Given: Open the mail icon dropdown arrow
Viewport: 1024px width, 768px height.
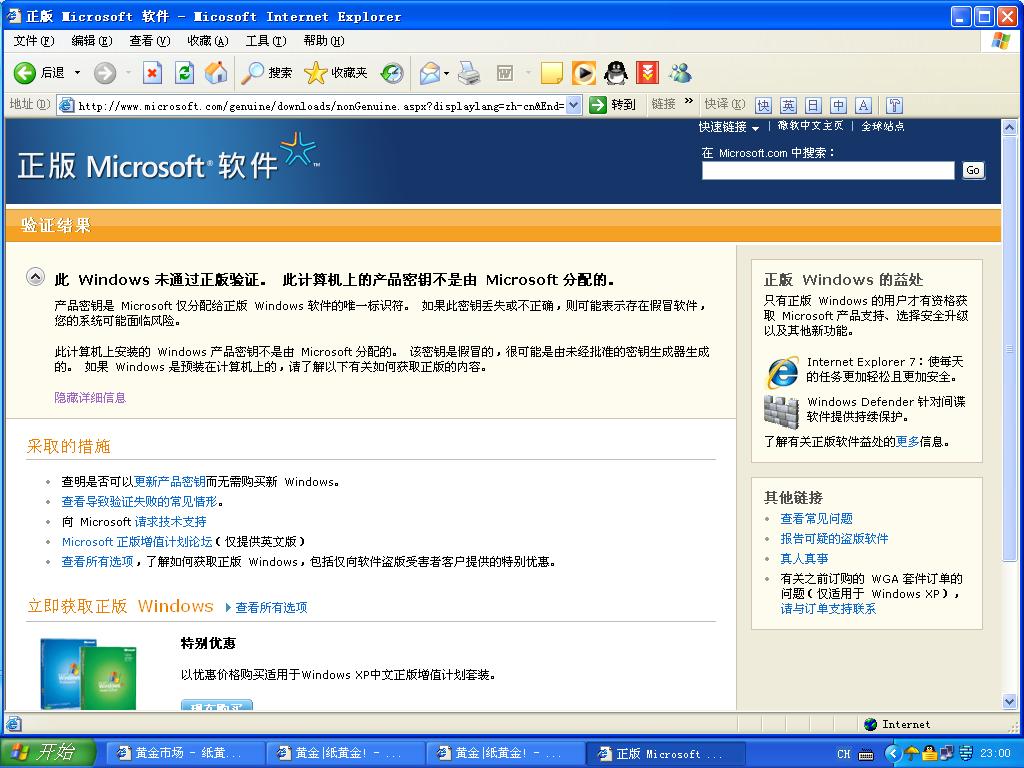Looking at the screenshot, I should click(447, 73).
